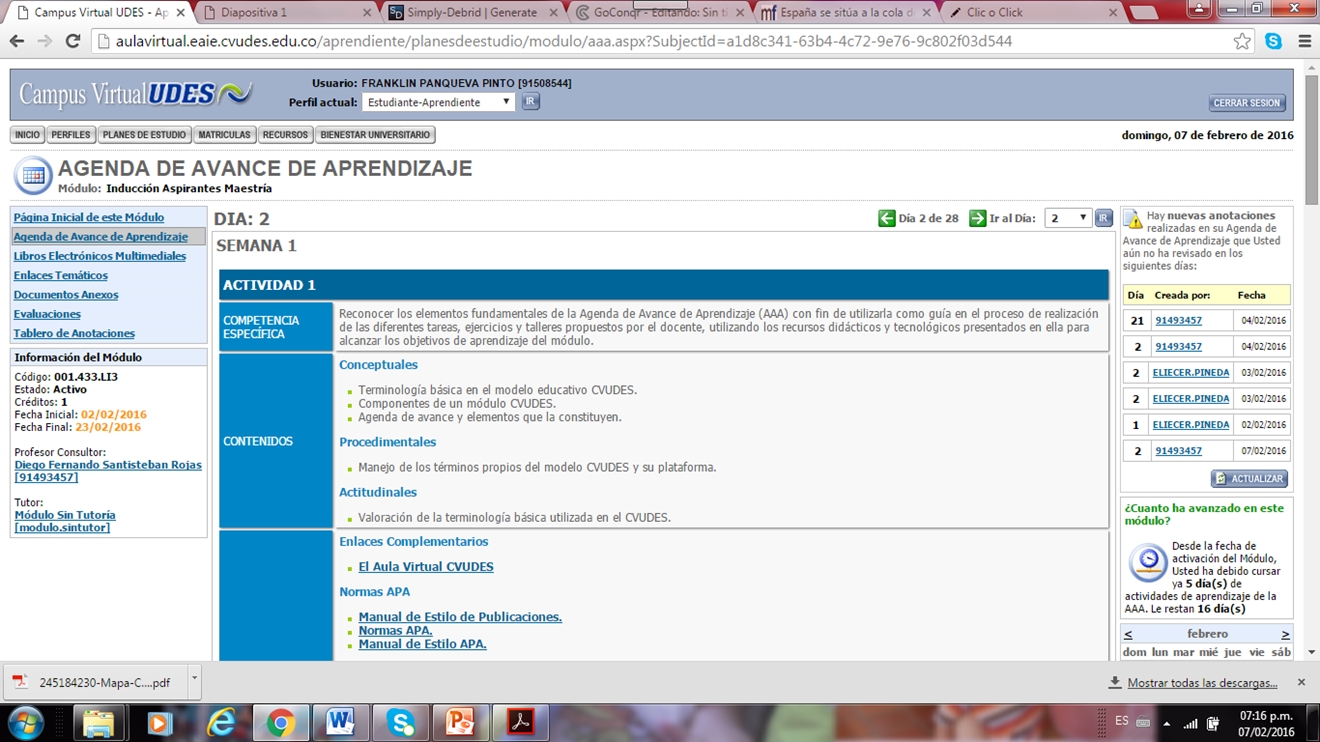Screen dimensions: 1320x742
Task: Reload the page with refresh icon
Action: [x=73, y=41]
